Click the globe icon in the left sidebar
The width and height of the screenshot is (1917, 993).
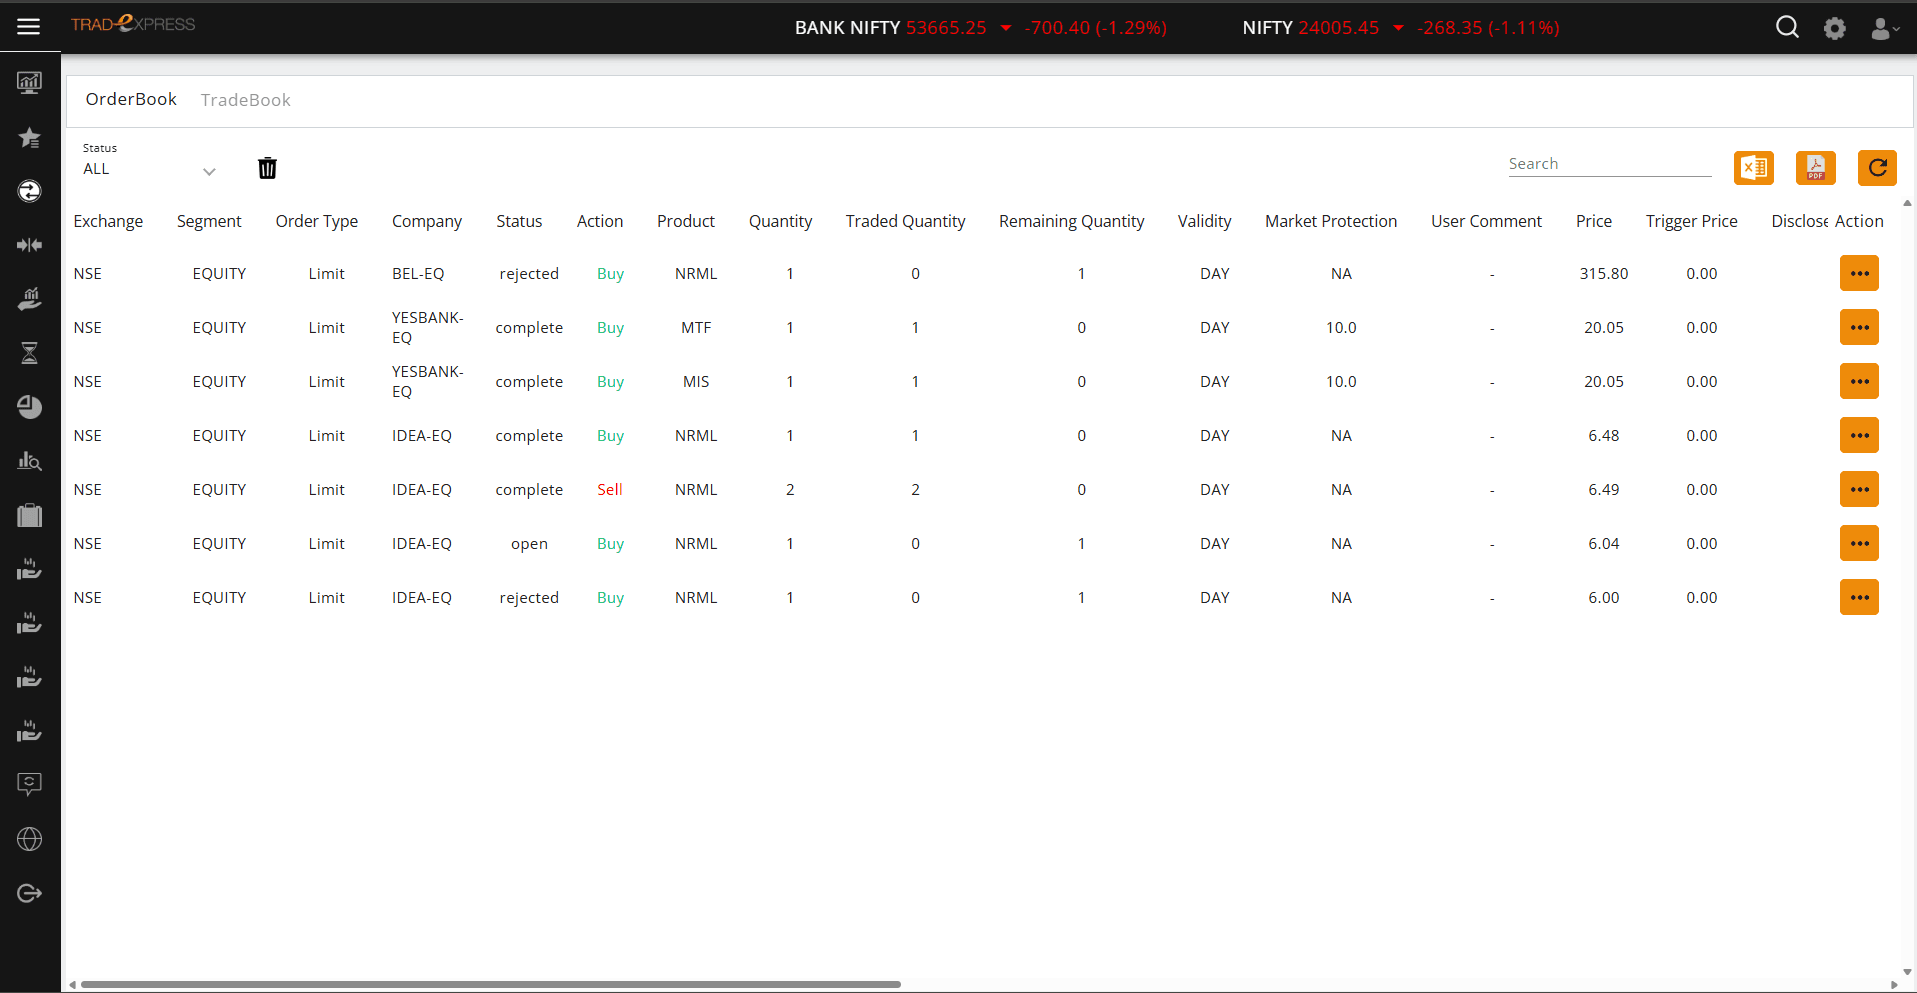point(29,839)
